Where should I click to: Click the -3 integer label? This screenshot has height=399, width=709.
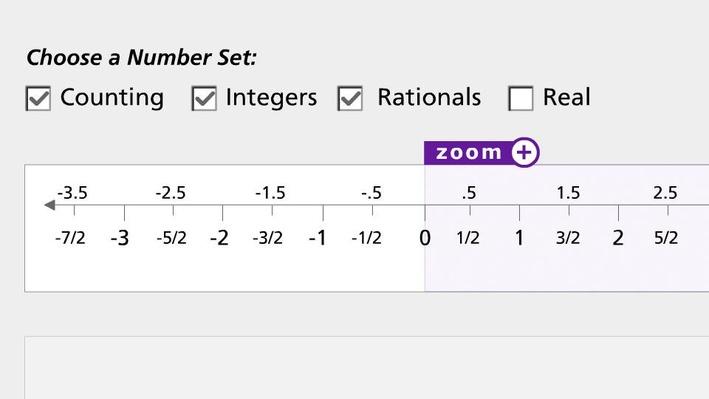click(x=120, y=238)
